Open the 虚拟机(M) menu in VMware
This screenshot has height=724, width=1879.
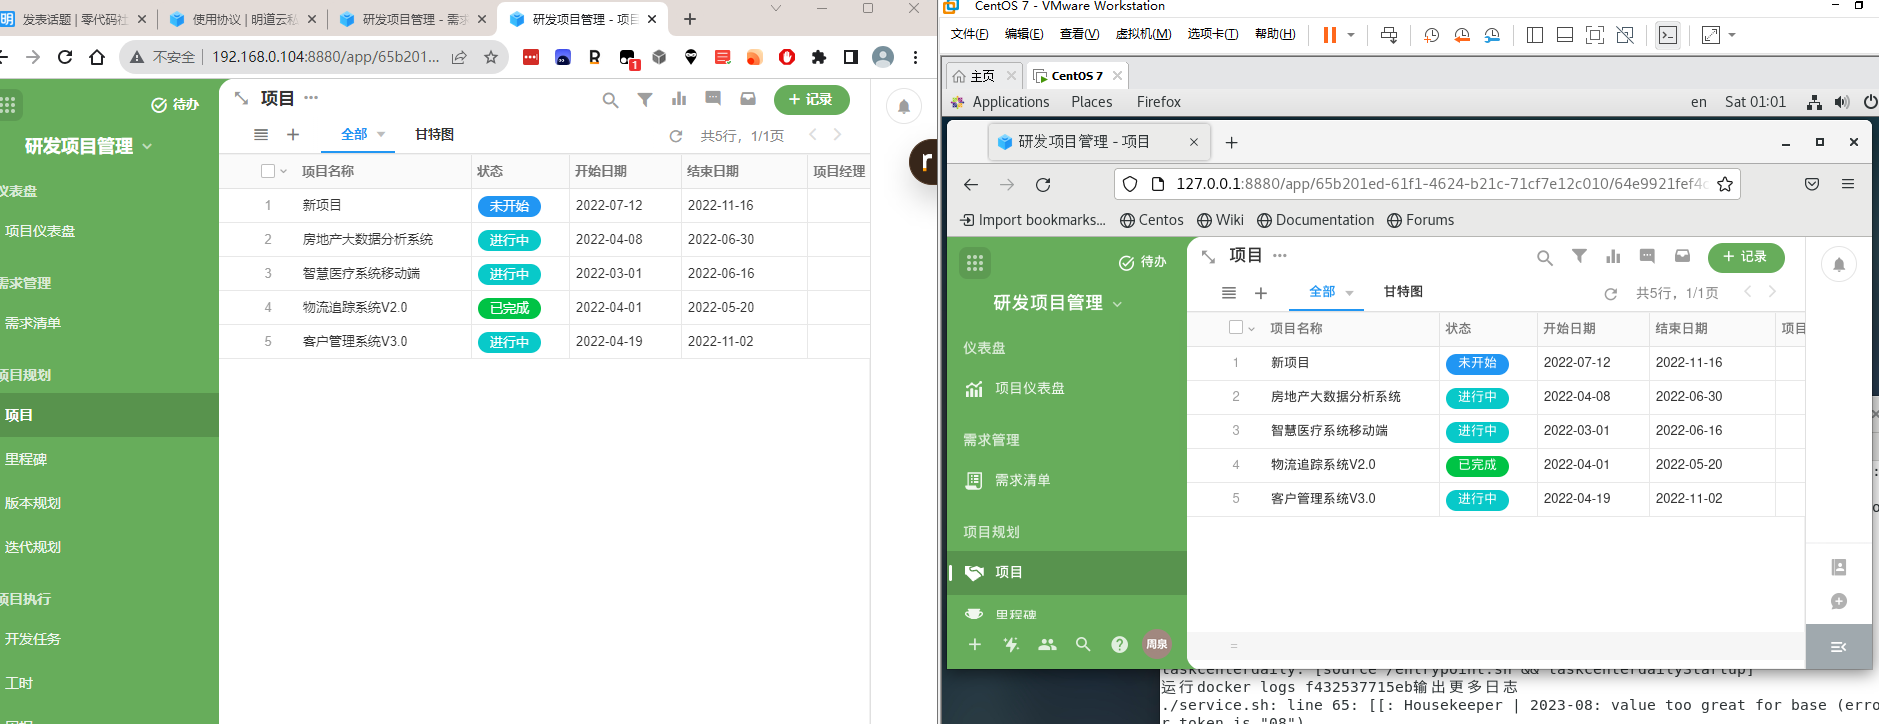[1143, 34]
